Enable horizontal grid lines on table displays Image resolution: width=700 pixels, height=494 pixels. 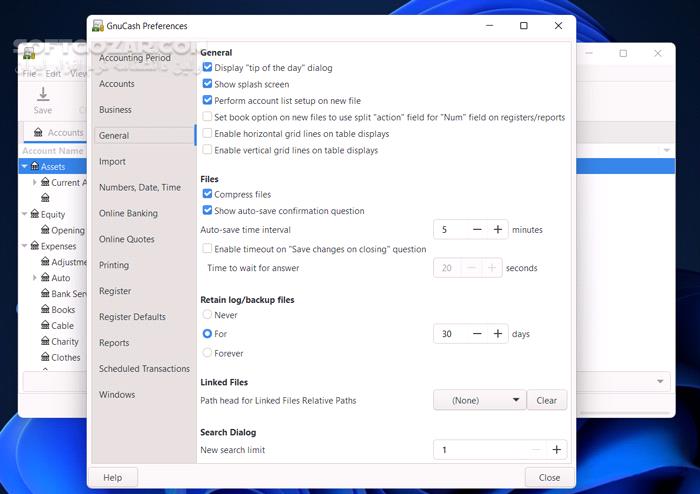[207, 133]
